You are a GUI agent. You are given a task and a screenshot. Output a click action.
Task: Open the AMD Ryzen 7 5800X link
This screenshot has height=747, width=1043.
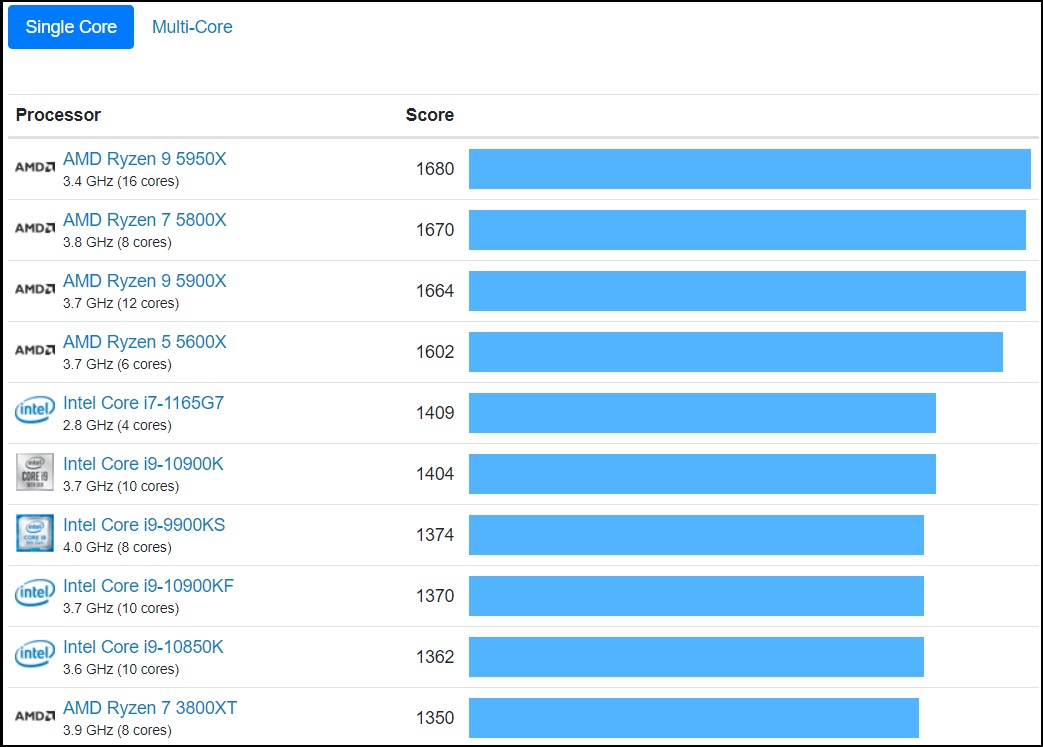point(144,220)
